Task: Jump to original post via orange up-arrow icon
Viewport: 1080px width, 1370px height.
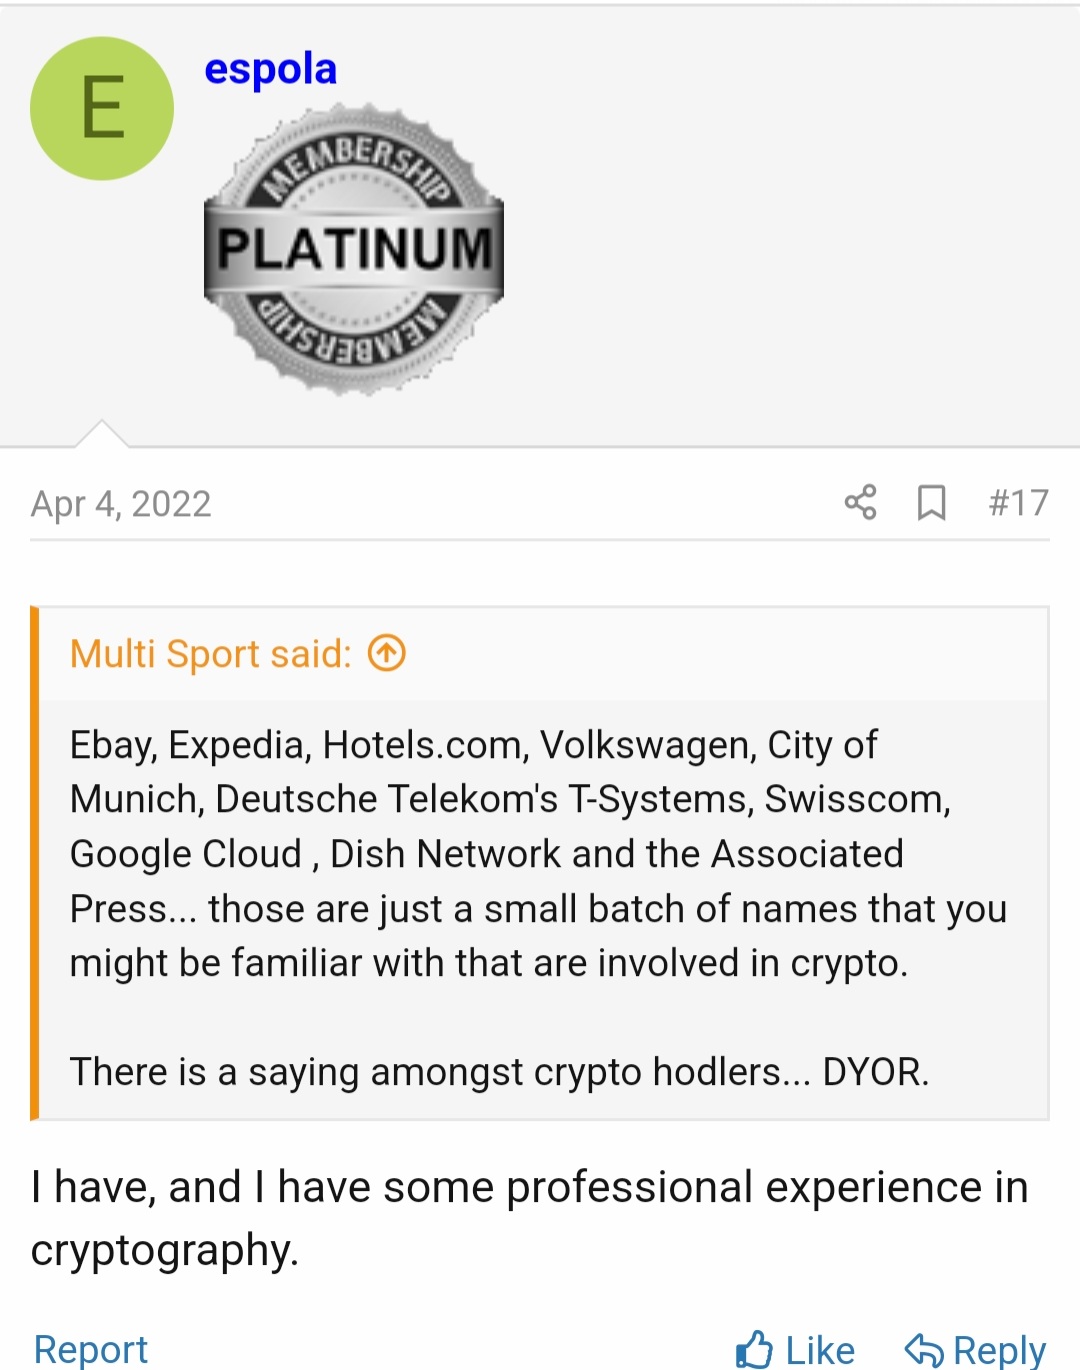Action: point(387,654)
